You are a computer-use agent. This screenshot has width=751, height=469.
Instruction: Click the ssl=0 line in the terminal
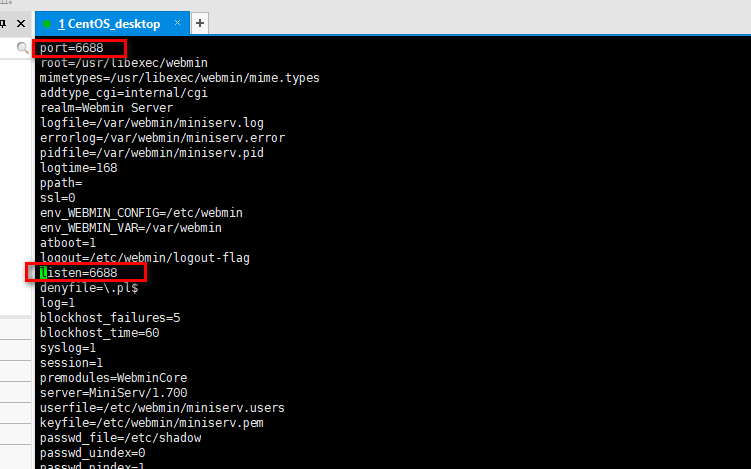click(x=57, y=197)
